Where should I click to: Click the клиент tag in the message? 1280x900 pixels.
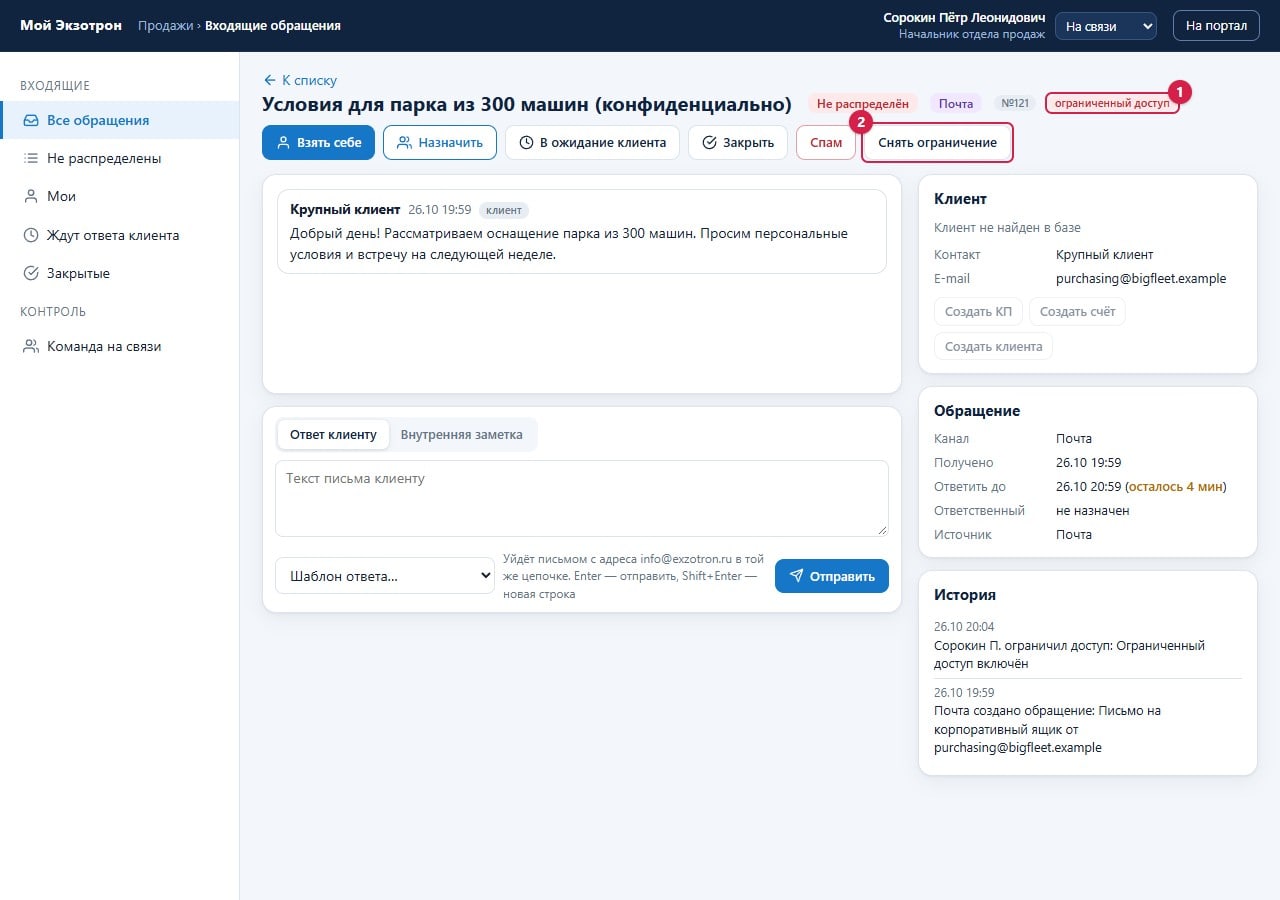pos(504,210)
